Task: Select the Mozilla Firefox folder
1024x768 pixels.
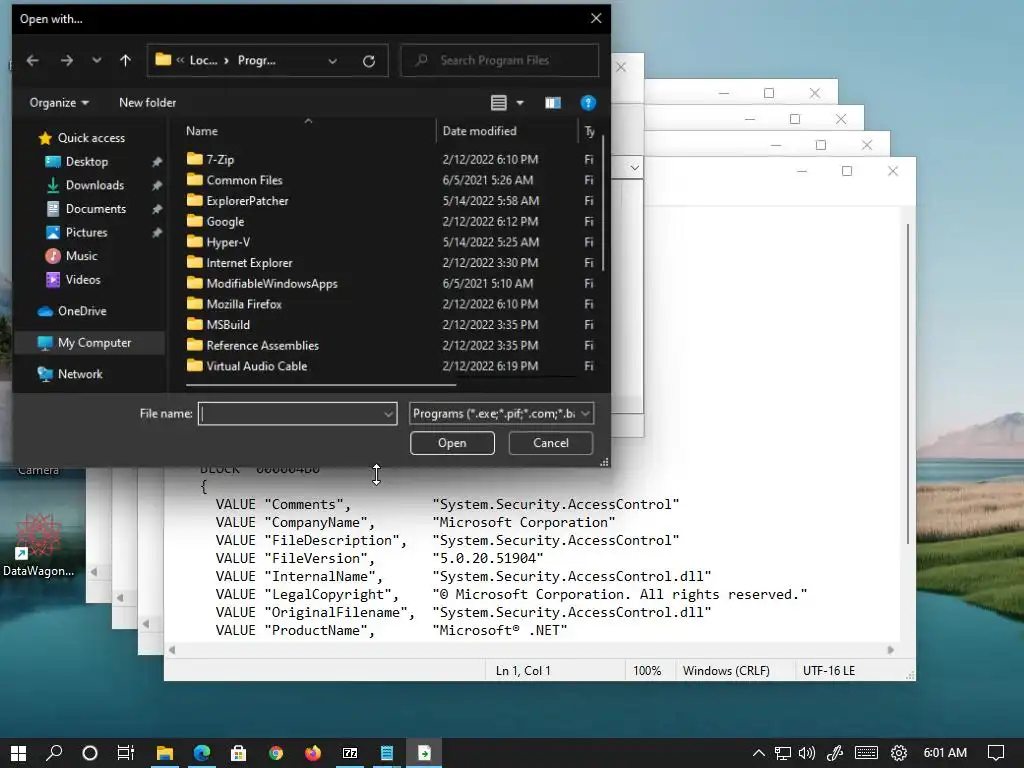Action: (244, 304)
